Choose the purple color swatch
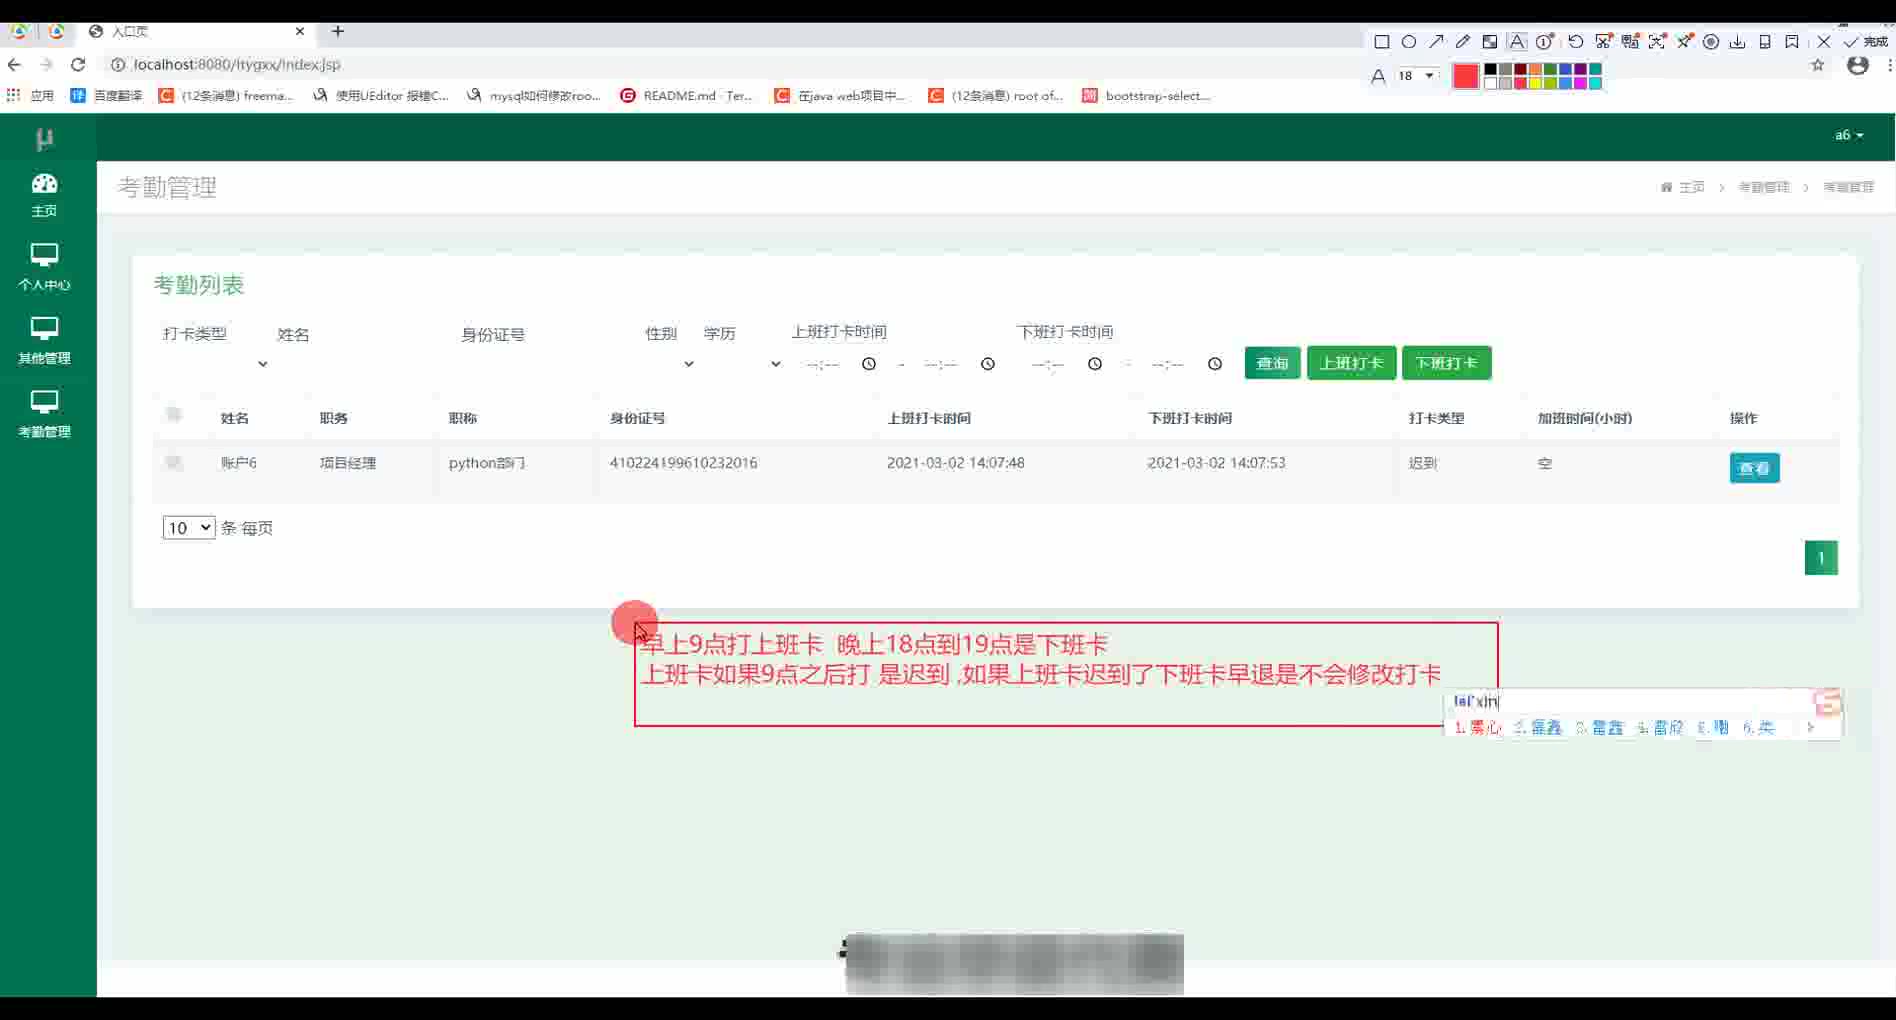This screenshot has height=1020, width=1896. click(1581, 70)
